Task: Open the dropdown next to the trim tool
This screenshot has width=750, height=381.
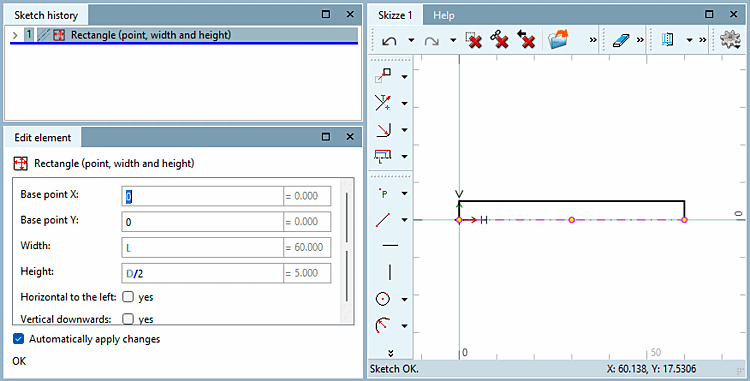Action: click(x=404, y=103)
